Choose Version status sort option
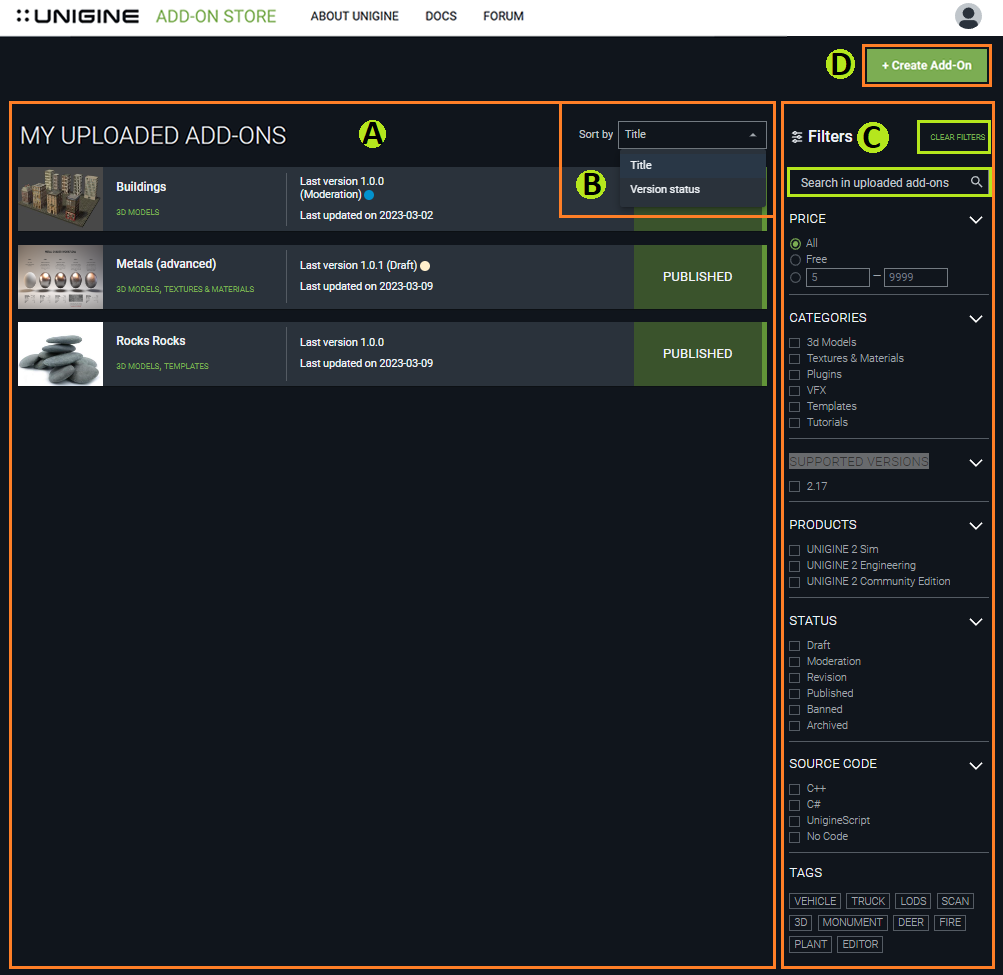This screenshot has width=1003, height=975. click(693, 189)
